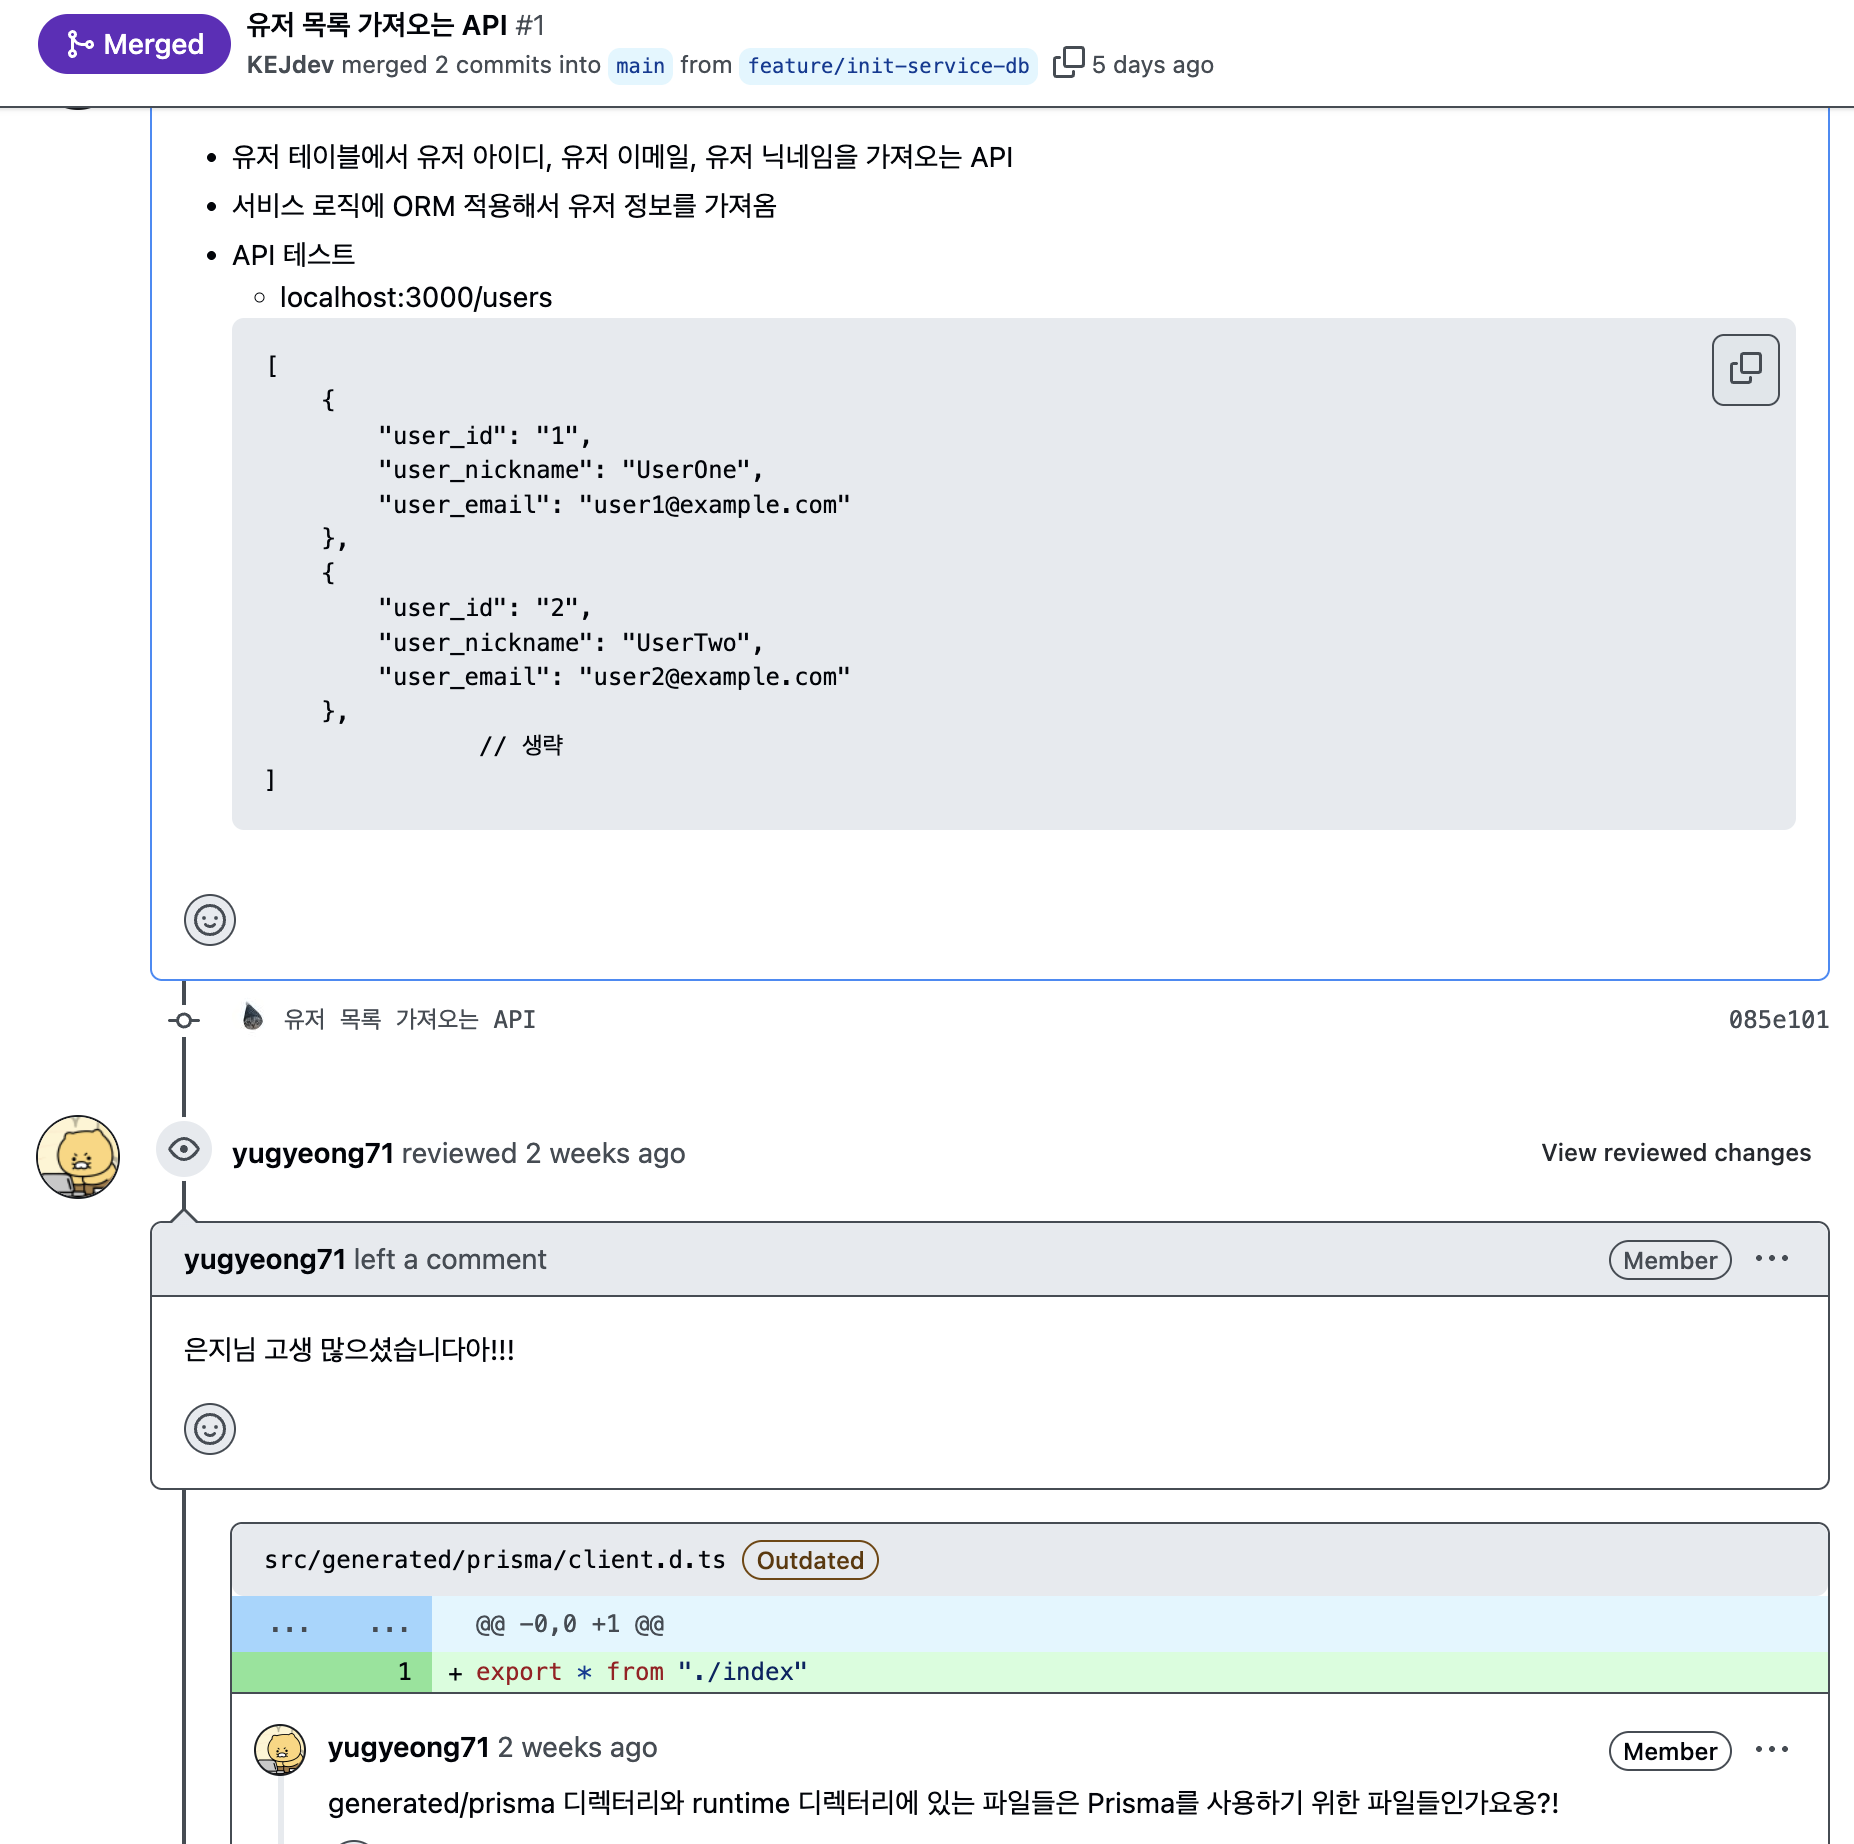Open commit 085e101
The width and height of the screenshot is (1854, 1844).
point(1778,1020)
